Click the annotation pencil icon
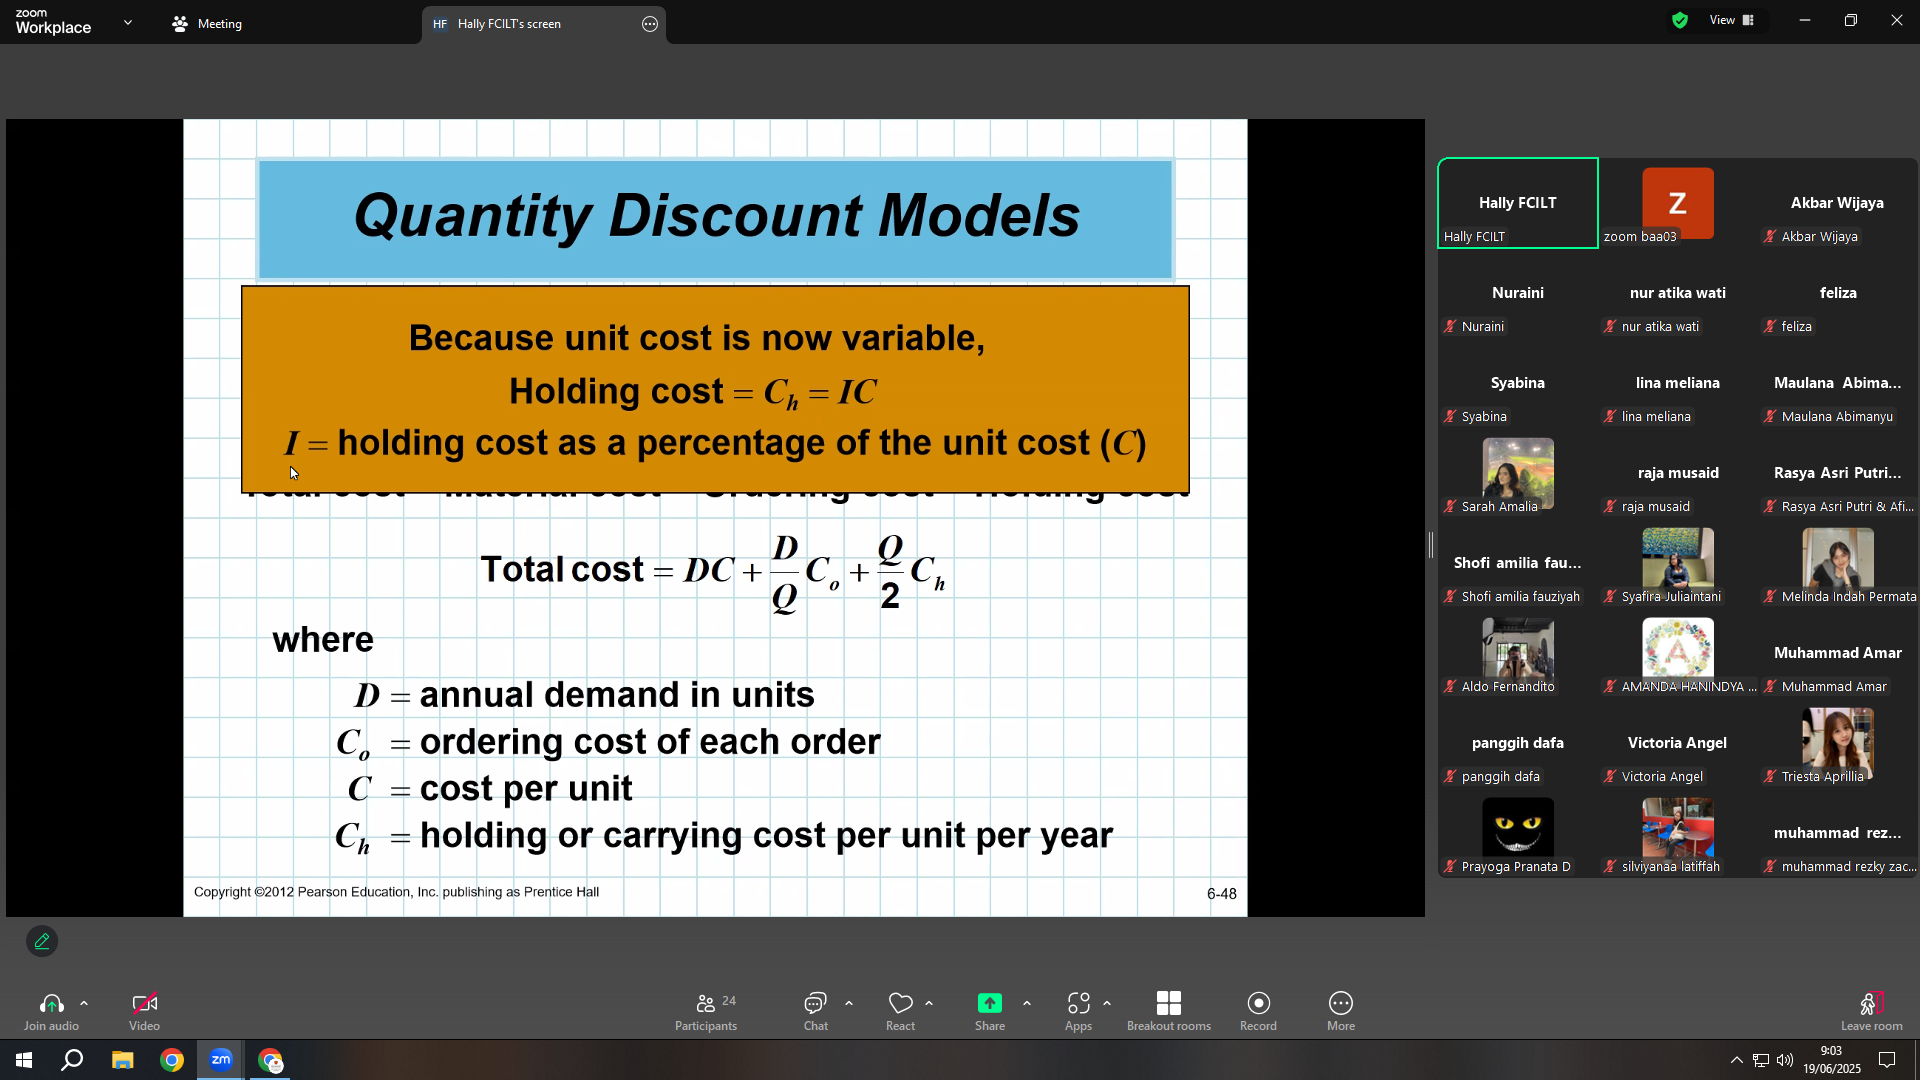Image resolution: width=1920 pixels, height=1080 pixels. (42, 941)
